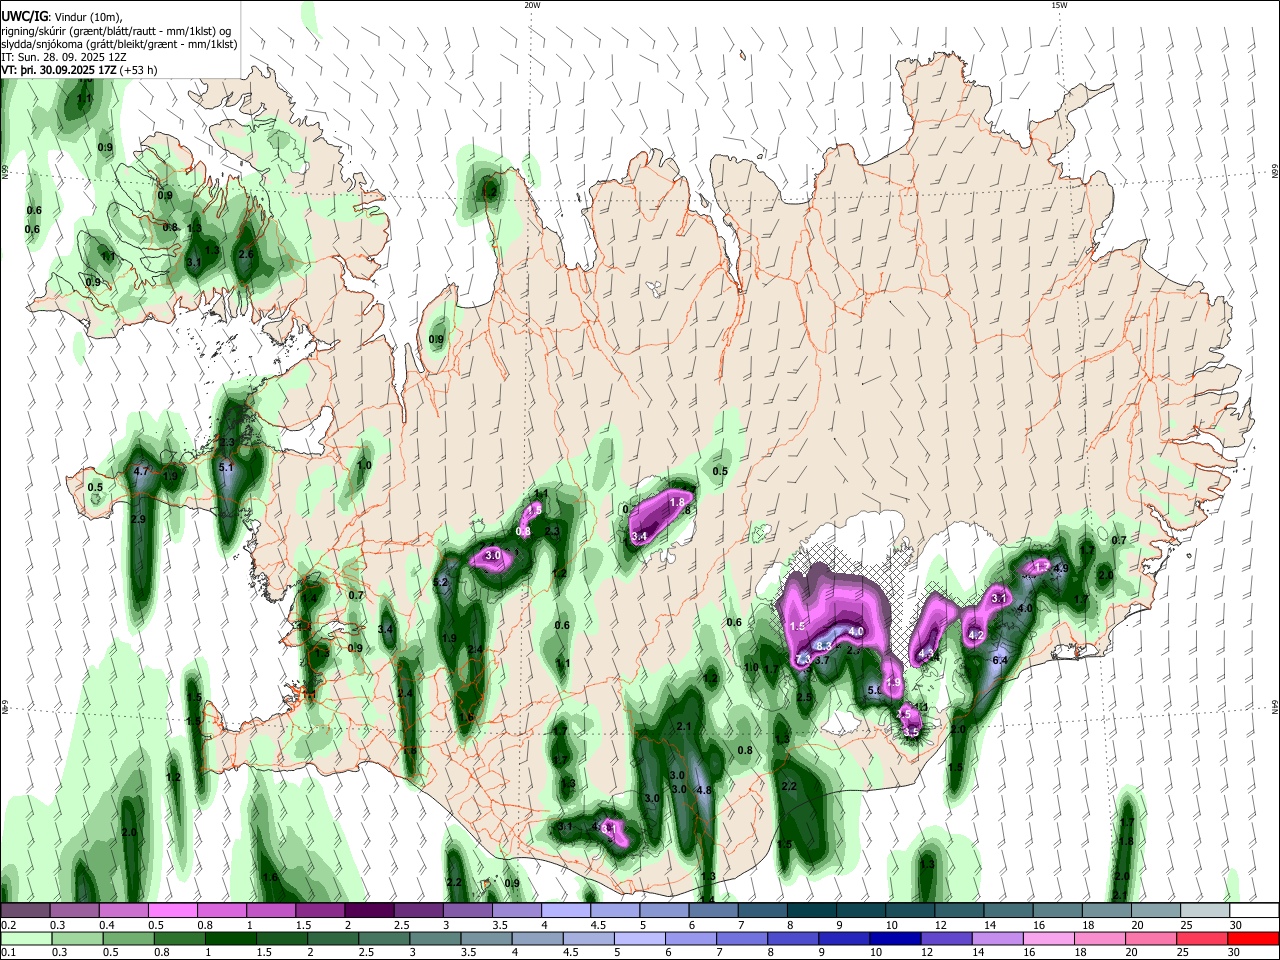This screenshot has height=960, width=1280.
Task: Click the '8.3' precipitation value on the map
Action: [824, 646]
